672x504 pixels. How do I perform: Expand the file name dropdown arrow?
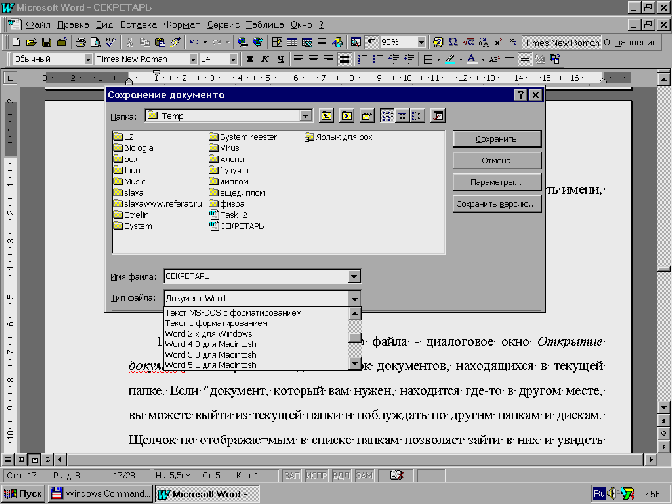pyautogui.click(x=354, y=276)
